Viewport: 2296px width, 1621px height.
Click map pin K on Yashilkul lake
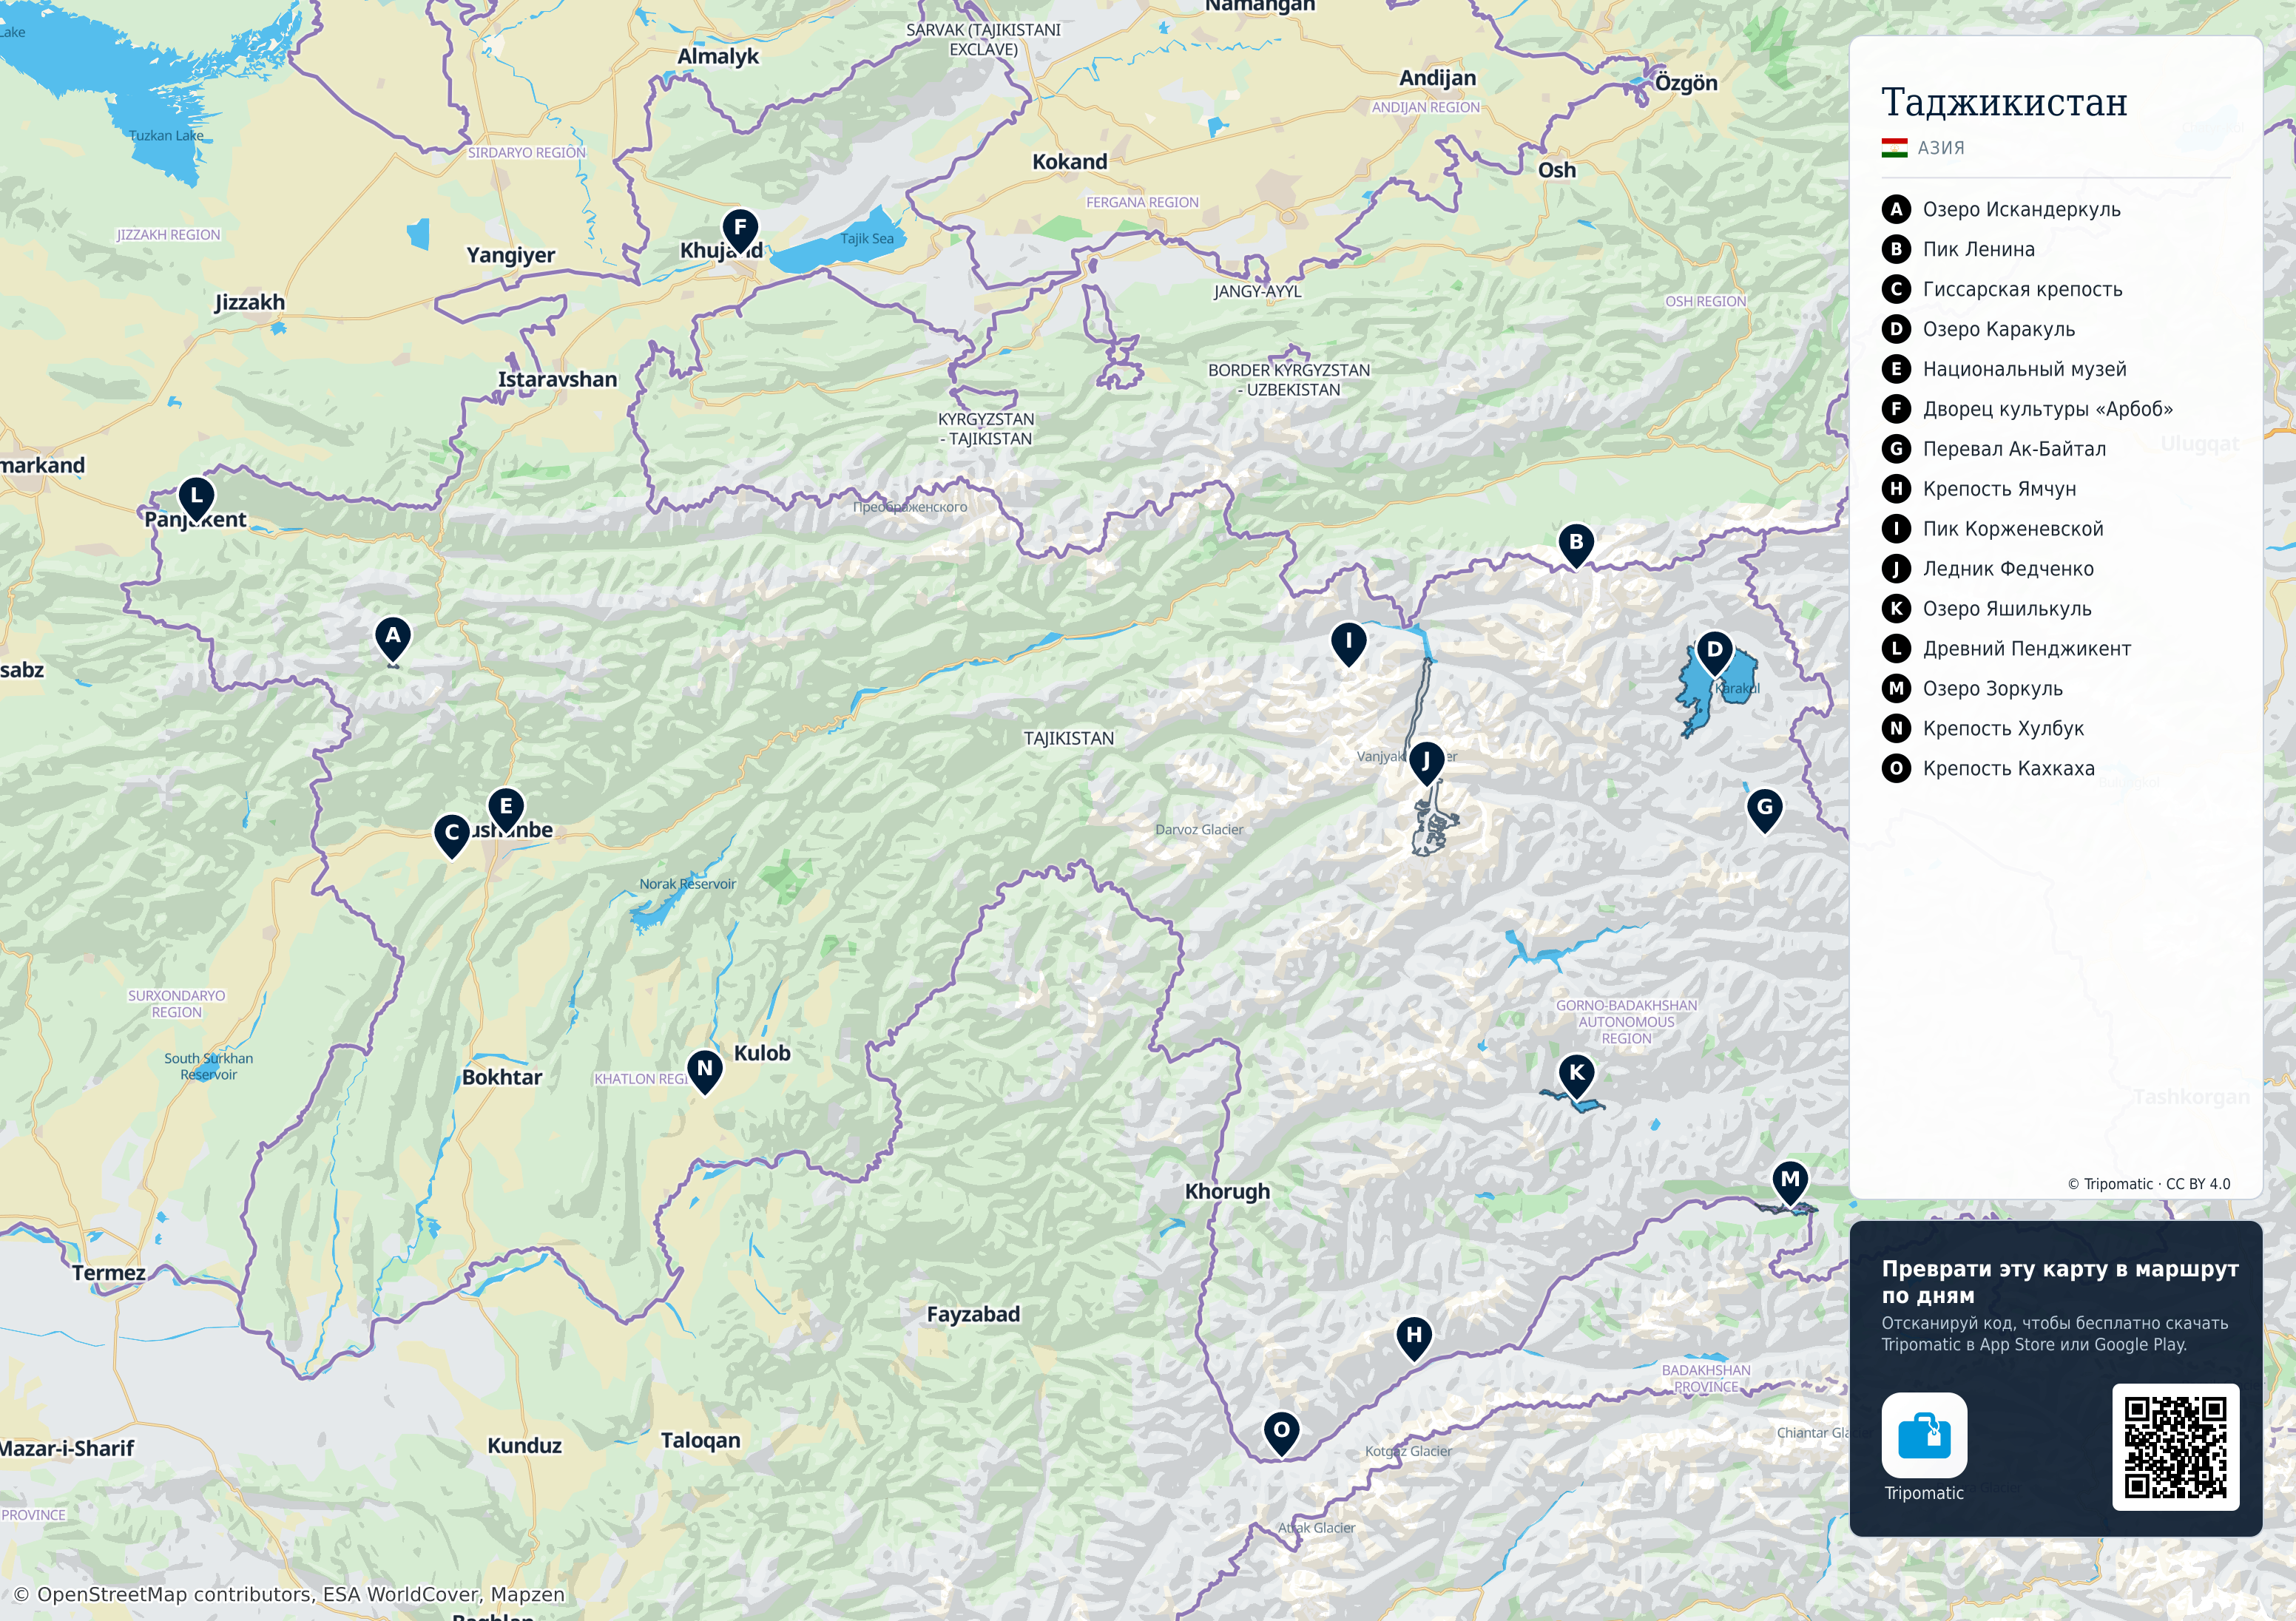pos(1577,1077)
